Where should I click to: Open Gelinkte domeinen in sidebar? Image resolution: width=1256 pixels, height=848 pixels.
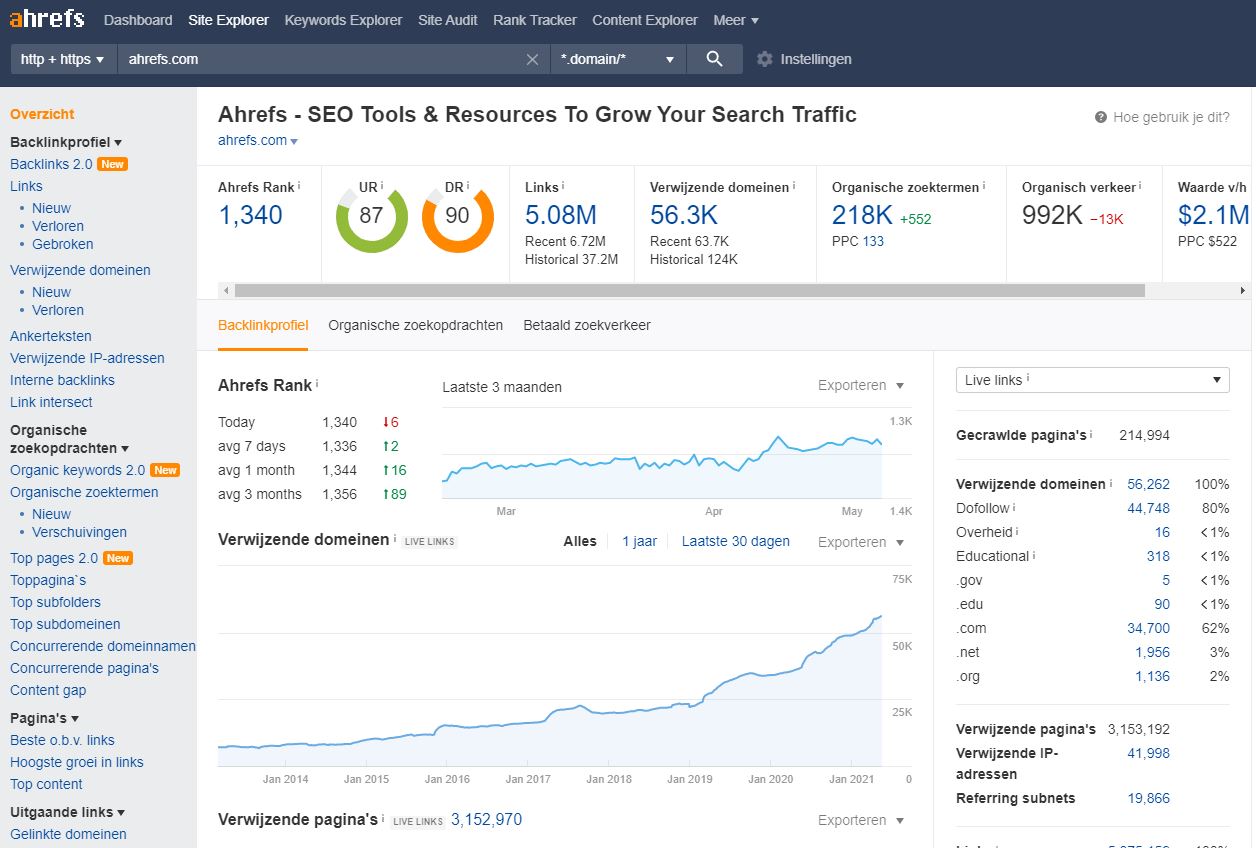pyautogui.click(x=68, y=834)
